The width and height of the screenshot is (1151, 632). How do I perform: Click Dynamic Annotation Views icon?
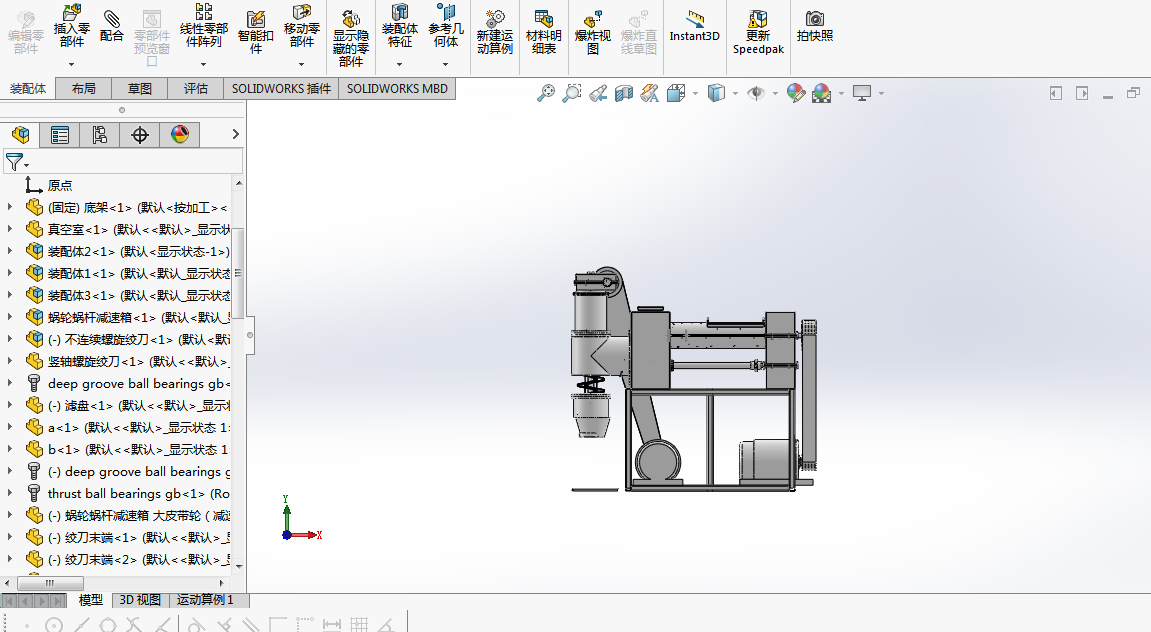click(x=649, y=93)
